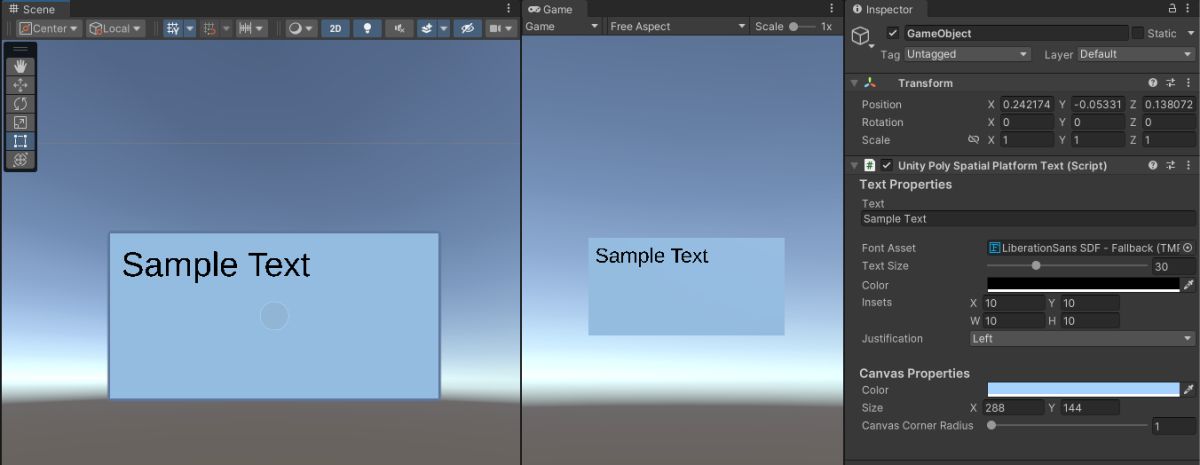Open Platform Text script presets icon
This screenshot has width=1200, height=465.
tap(1171, 165)
